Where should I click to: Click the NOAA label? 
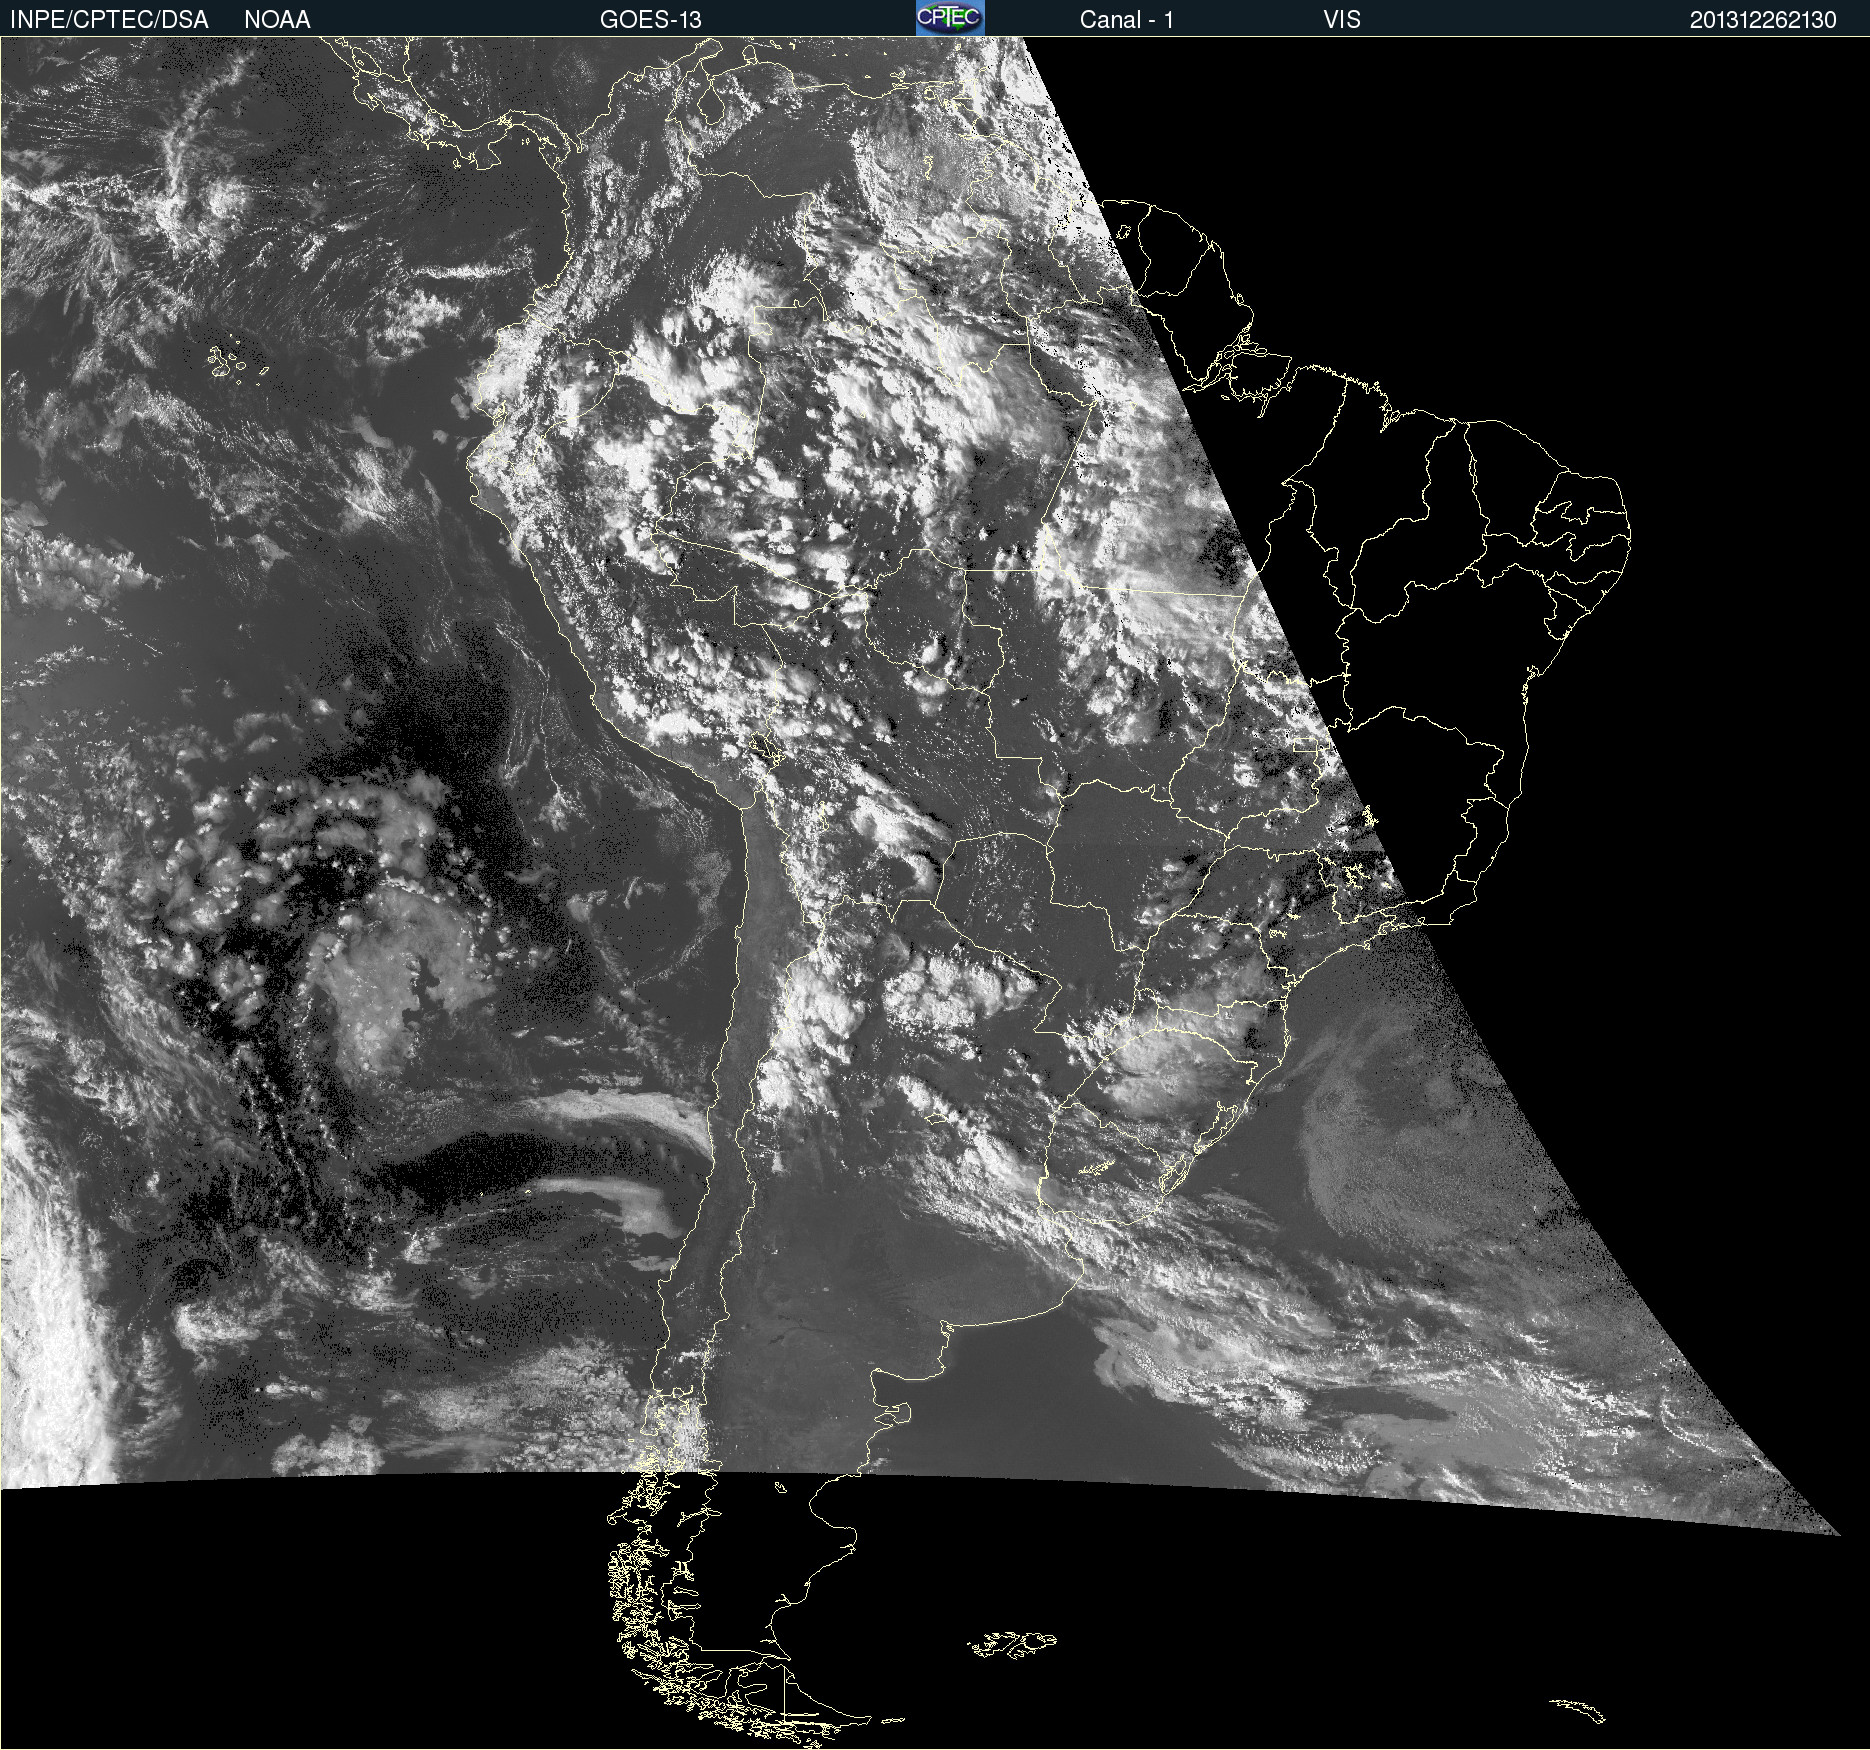click(277, 20)
